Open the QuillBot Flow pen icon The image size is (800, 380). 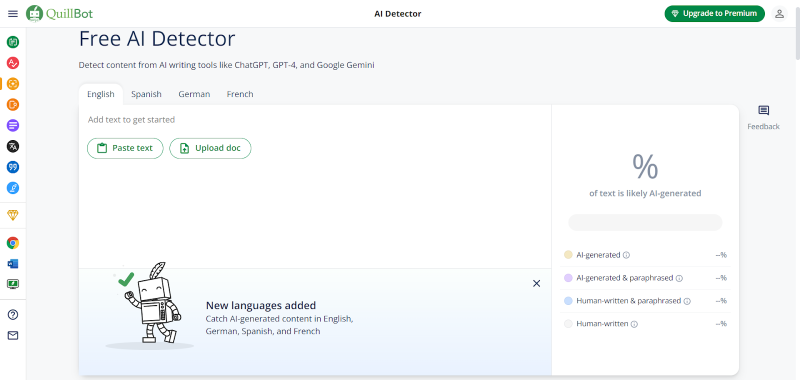pos(13,188)
